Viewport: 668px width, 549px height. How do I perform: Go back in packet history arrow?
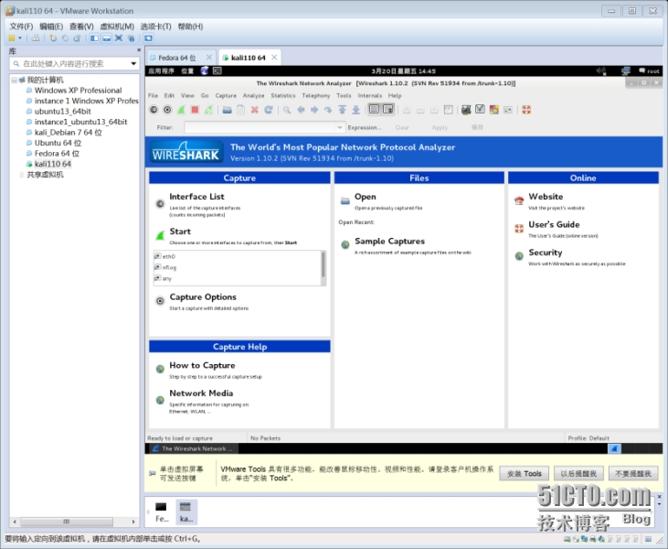pos(301,110)
